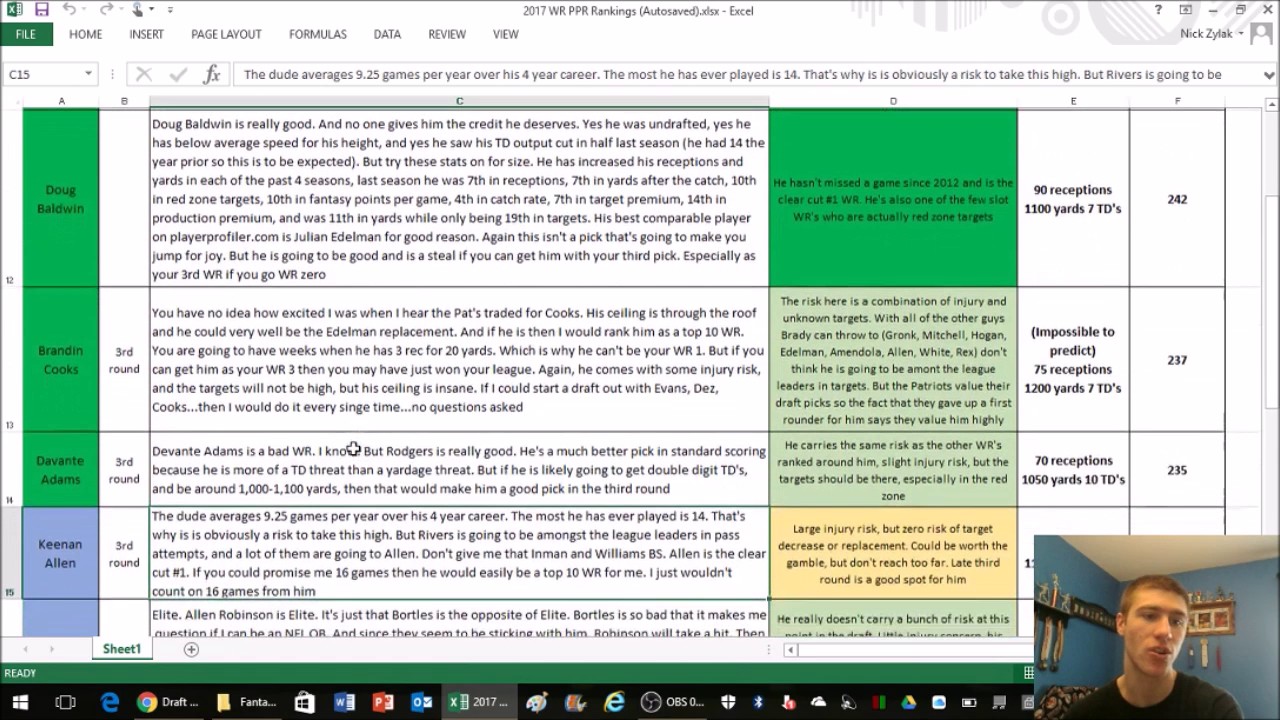This screenshot has height=720, width=1280.
Task: Open Task View on the taskbar
Action: [x=65, y=702]
